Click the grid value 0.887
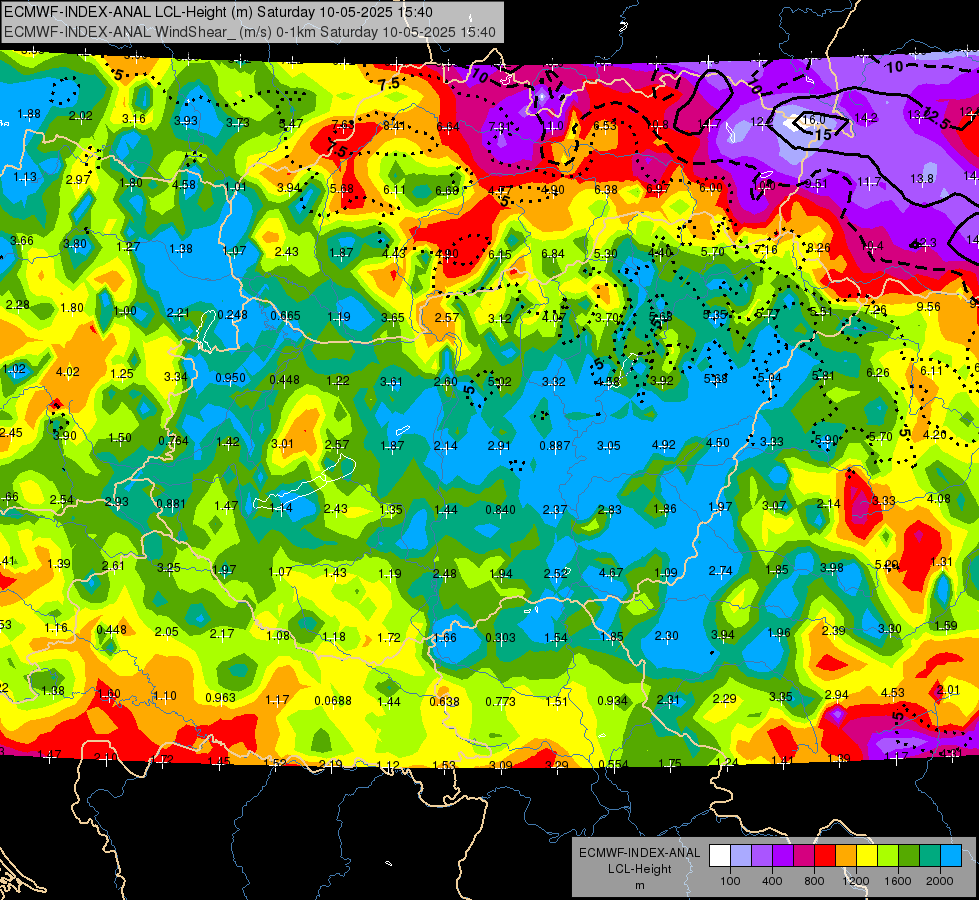This screenshot has height=900, width=979. (554, 445)
